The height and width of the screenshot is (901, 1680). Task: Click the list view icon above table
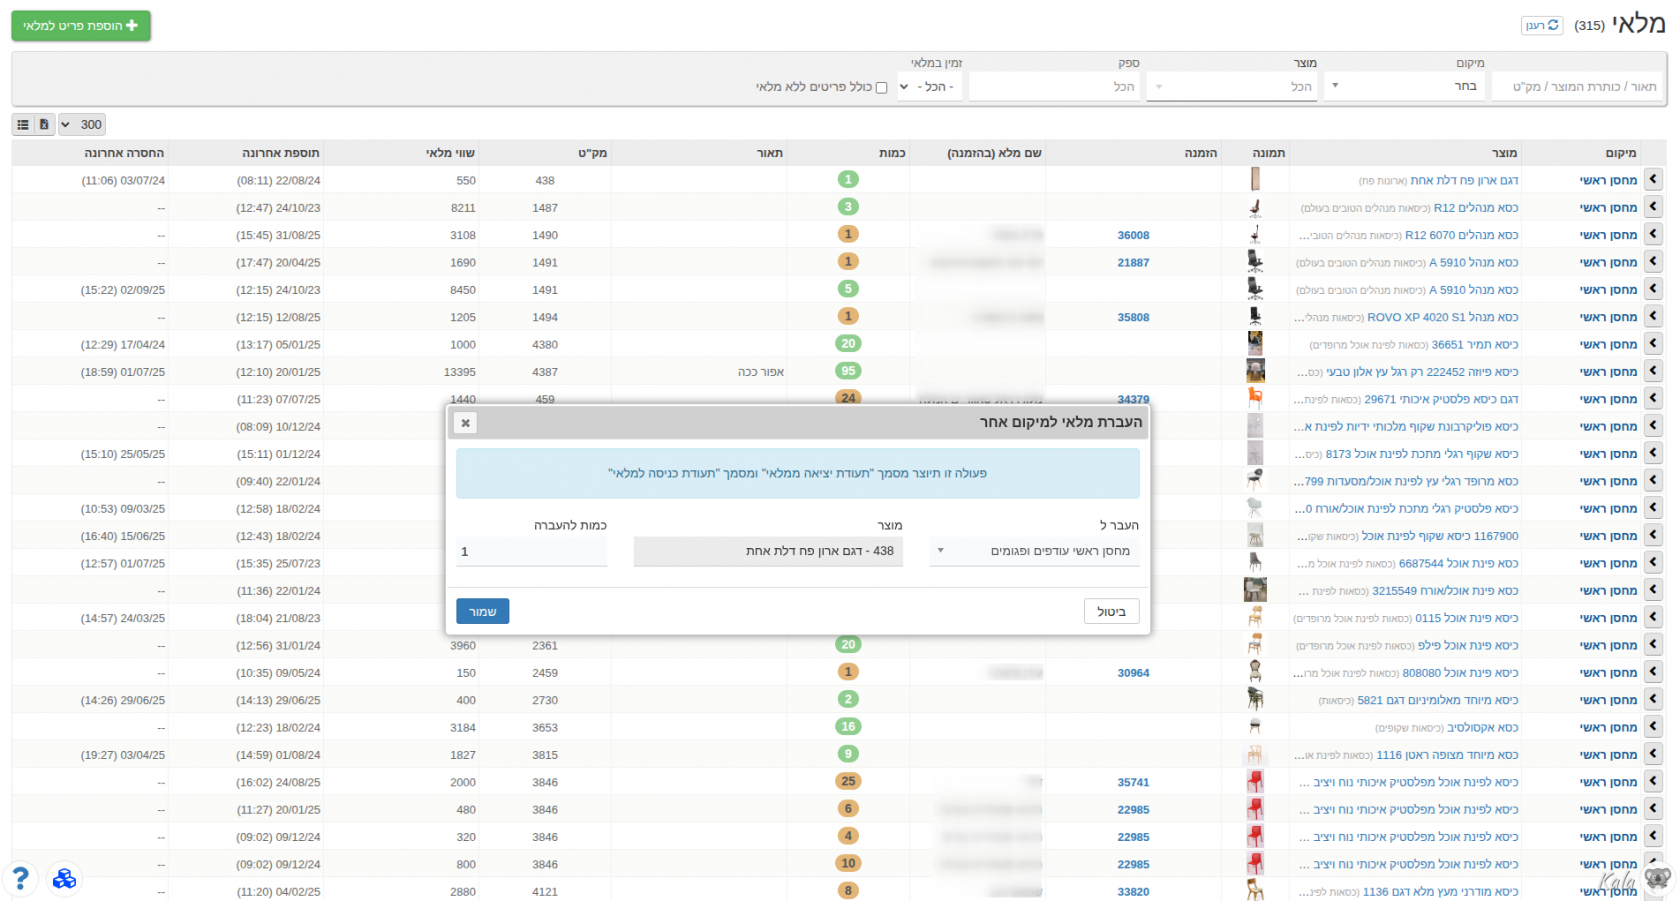click(23, 125)
